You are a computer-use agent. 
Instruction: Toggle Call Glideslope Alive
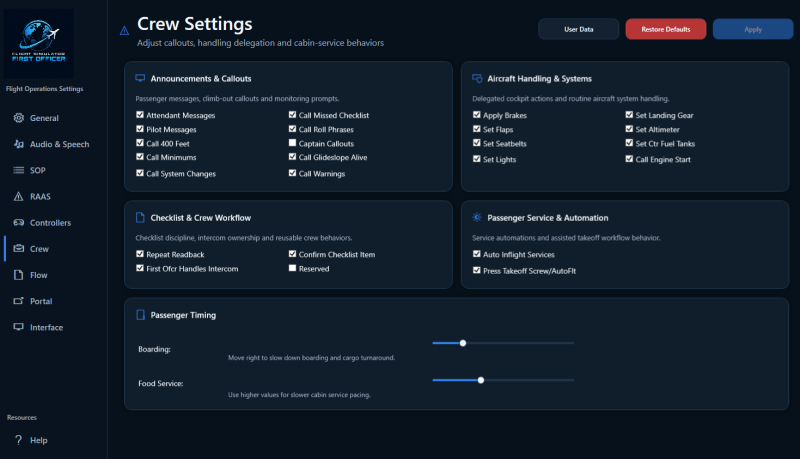pos(292,157)
